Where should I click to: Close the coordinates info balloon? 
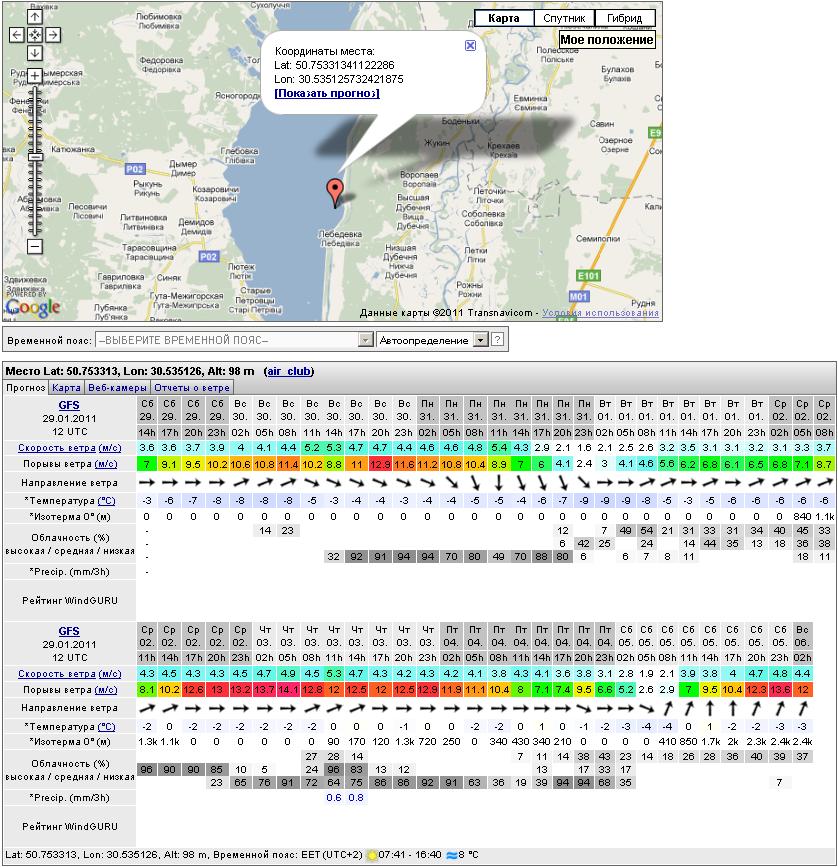(x=471, y=45)
